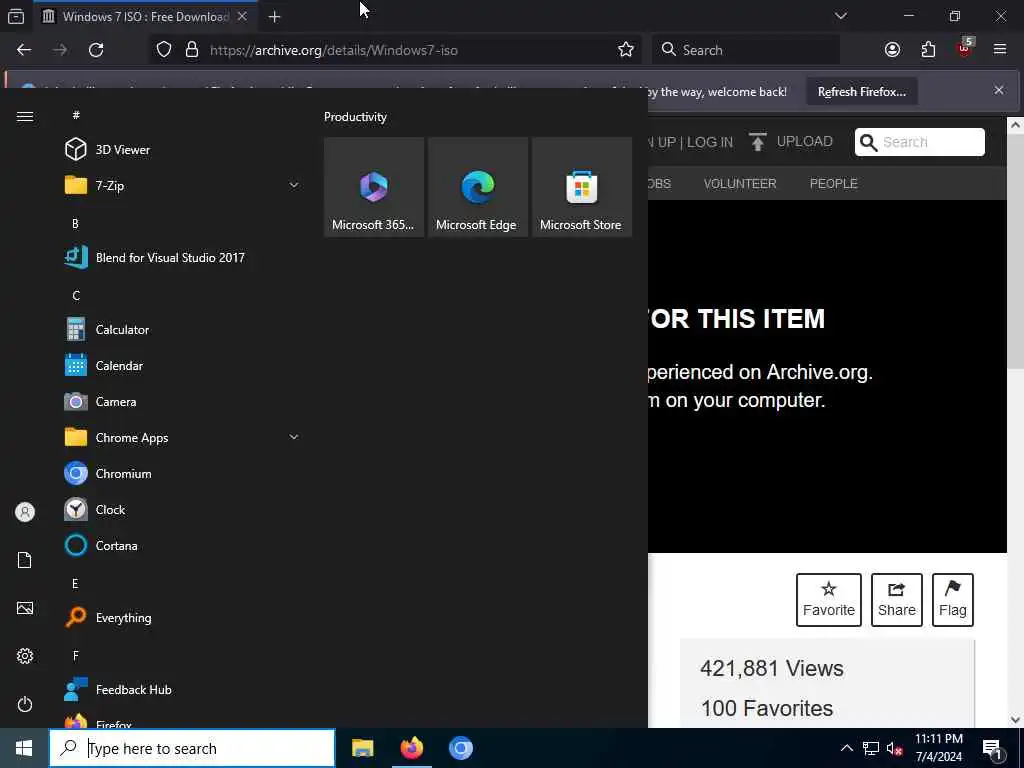Image resolution: width=1024 pixels, height=768 pixels.
Task: Click the taskbar clock and date
Action: (939, 748)
